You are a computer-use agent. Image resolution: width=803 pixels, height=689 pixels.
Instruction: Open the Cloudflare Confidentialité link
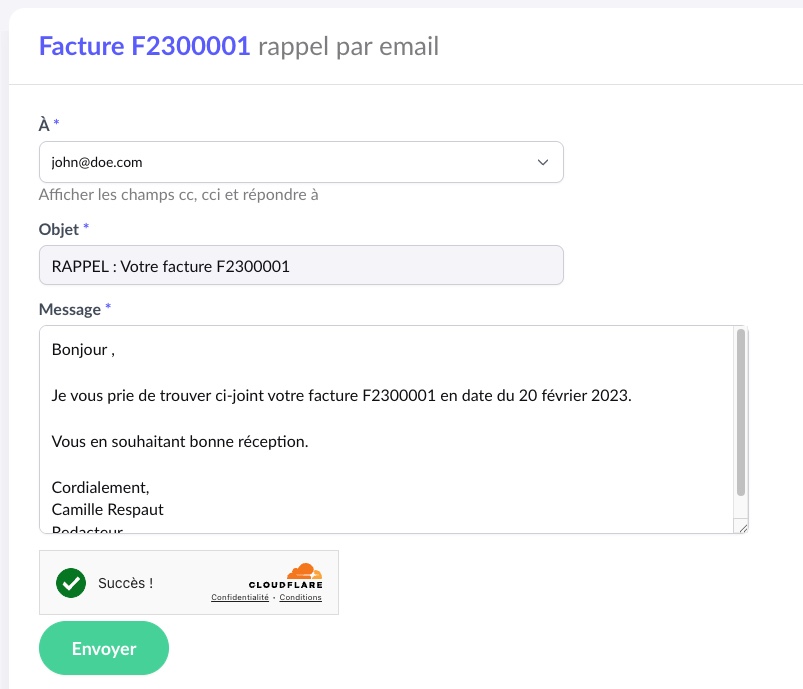240,597
